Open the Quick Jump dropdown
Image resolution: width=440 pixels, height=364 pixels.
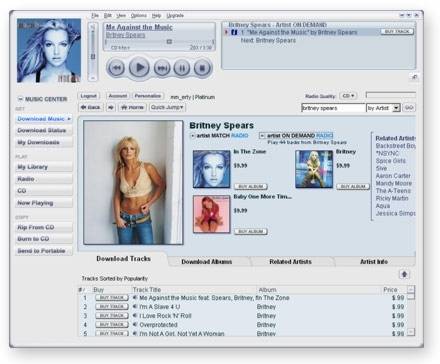(x=167, y=107)
